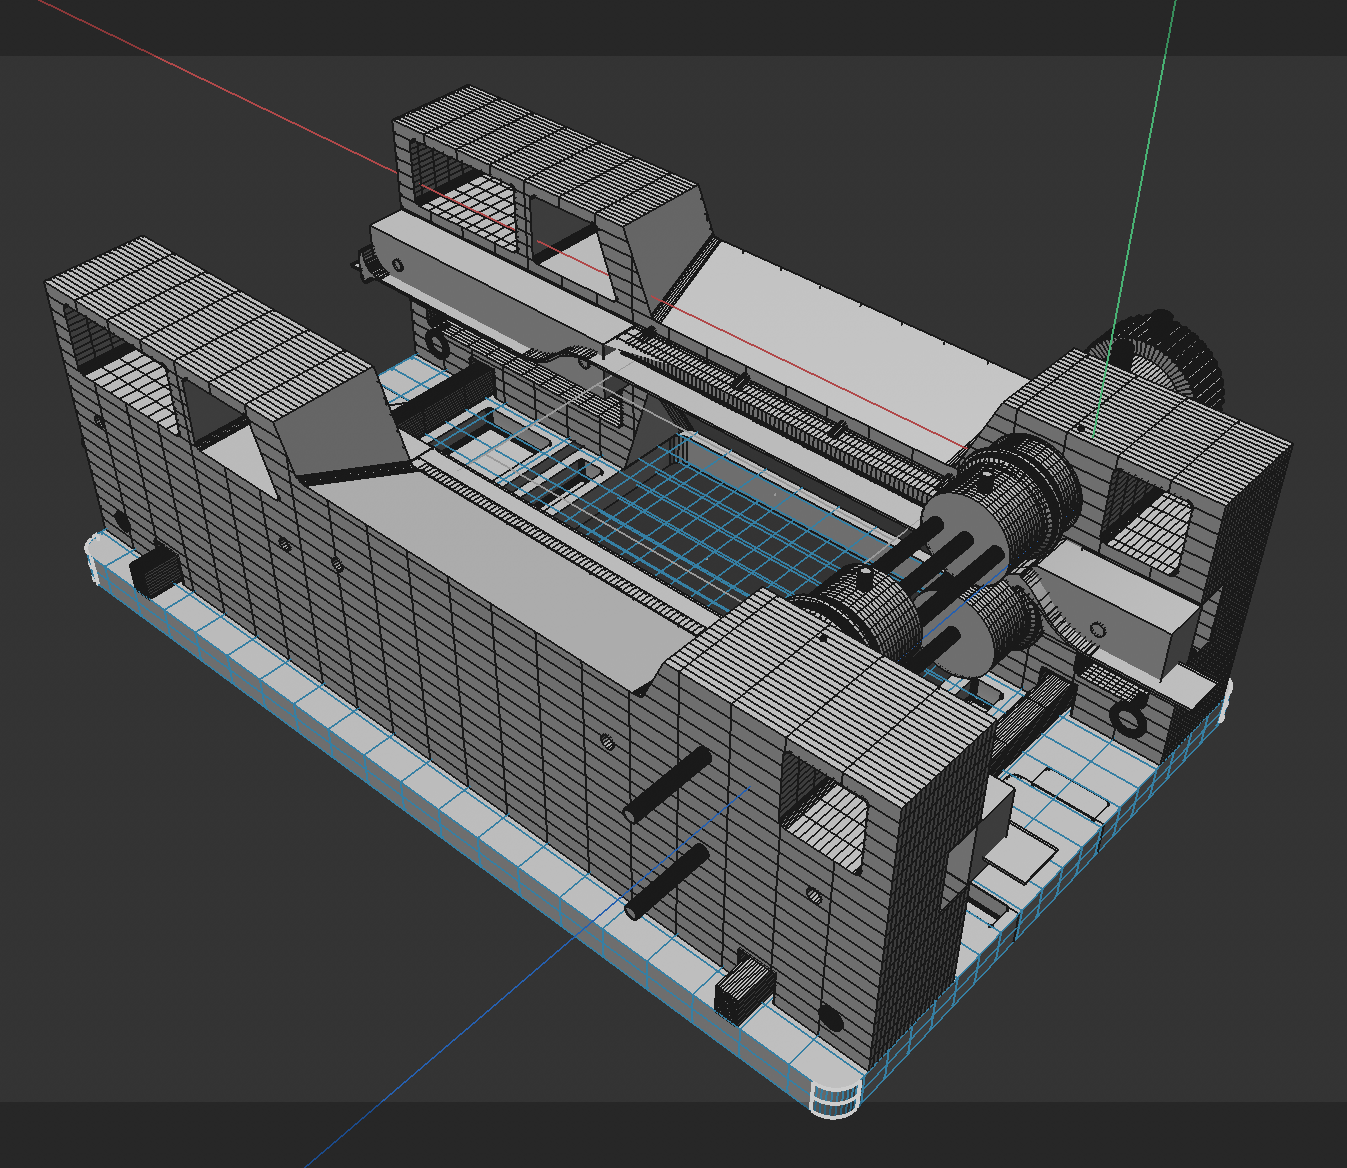1347x1168 pixels.
Task: Select the upper black rod on side wall
Action: pos(668,785)
